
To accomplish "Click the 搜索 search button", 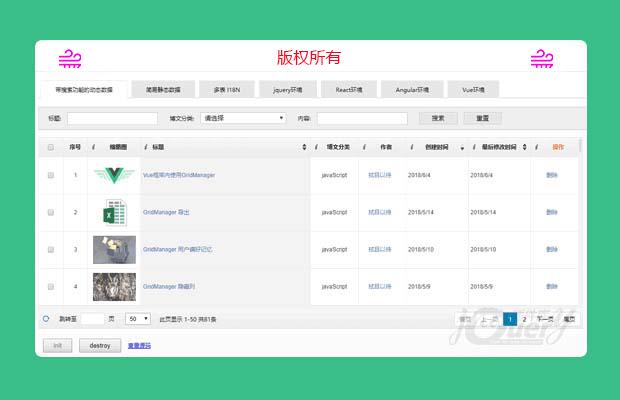I will pos(437,118).
